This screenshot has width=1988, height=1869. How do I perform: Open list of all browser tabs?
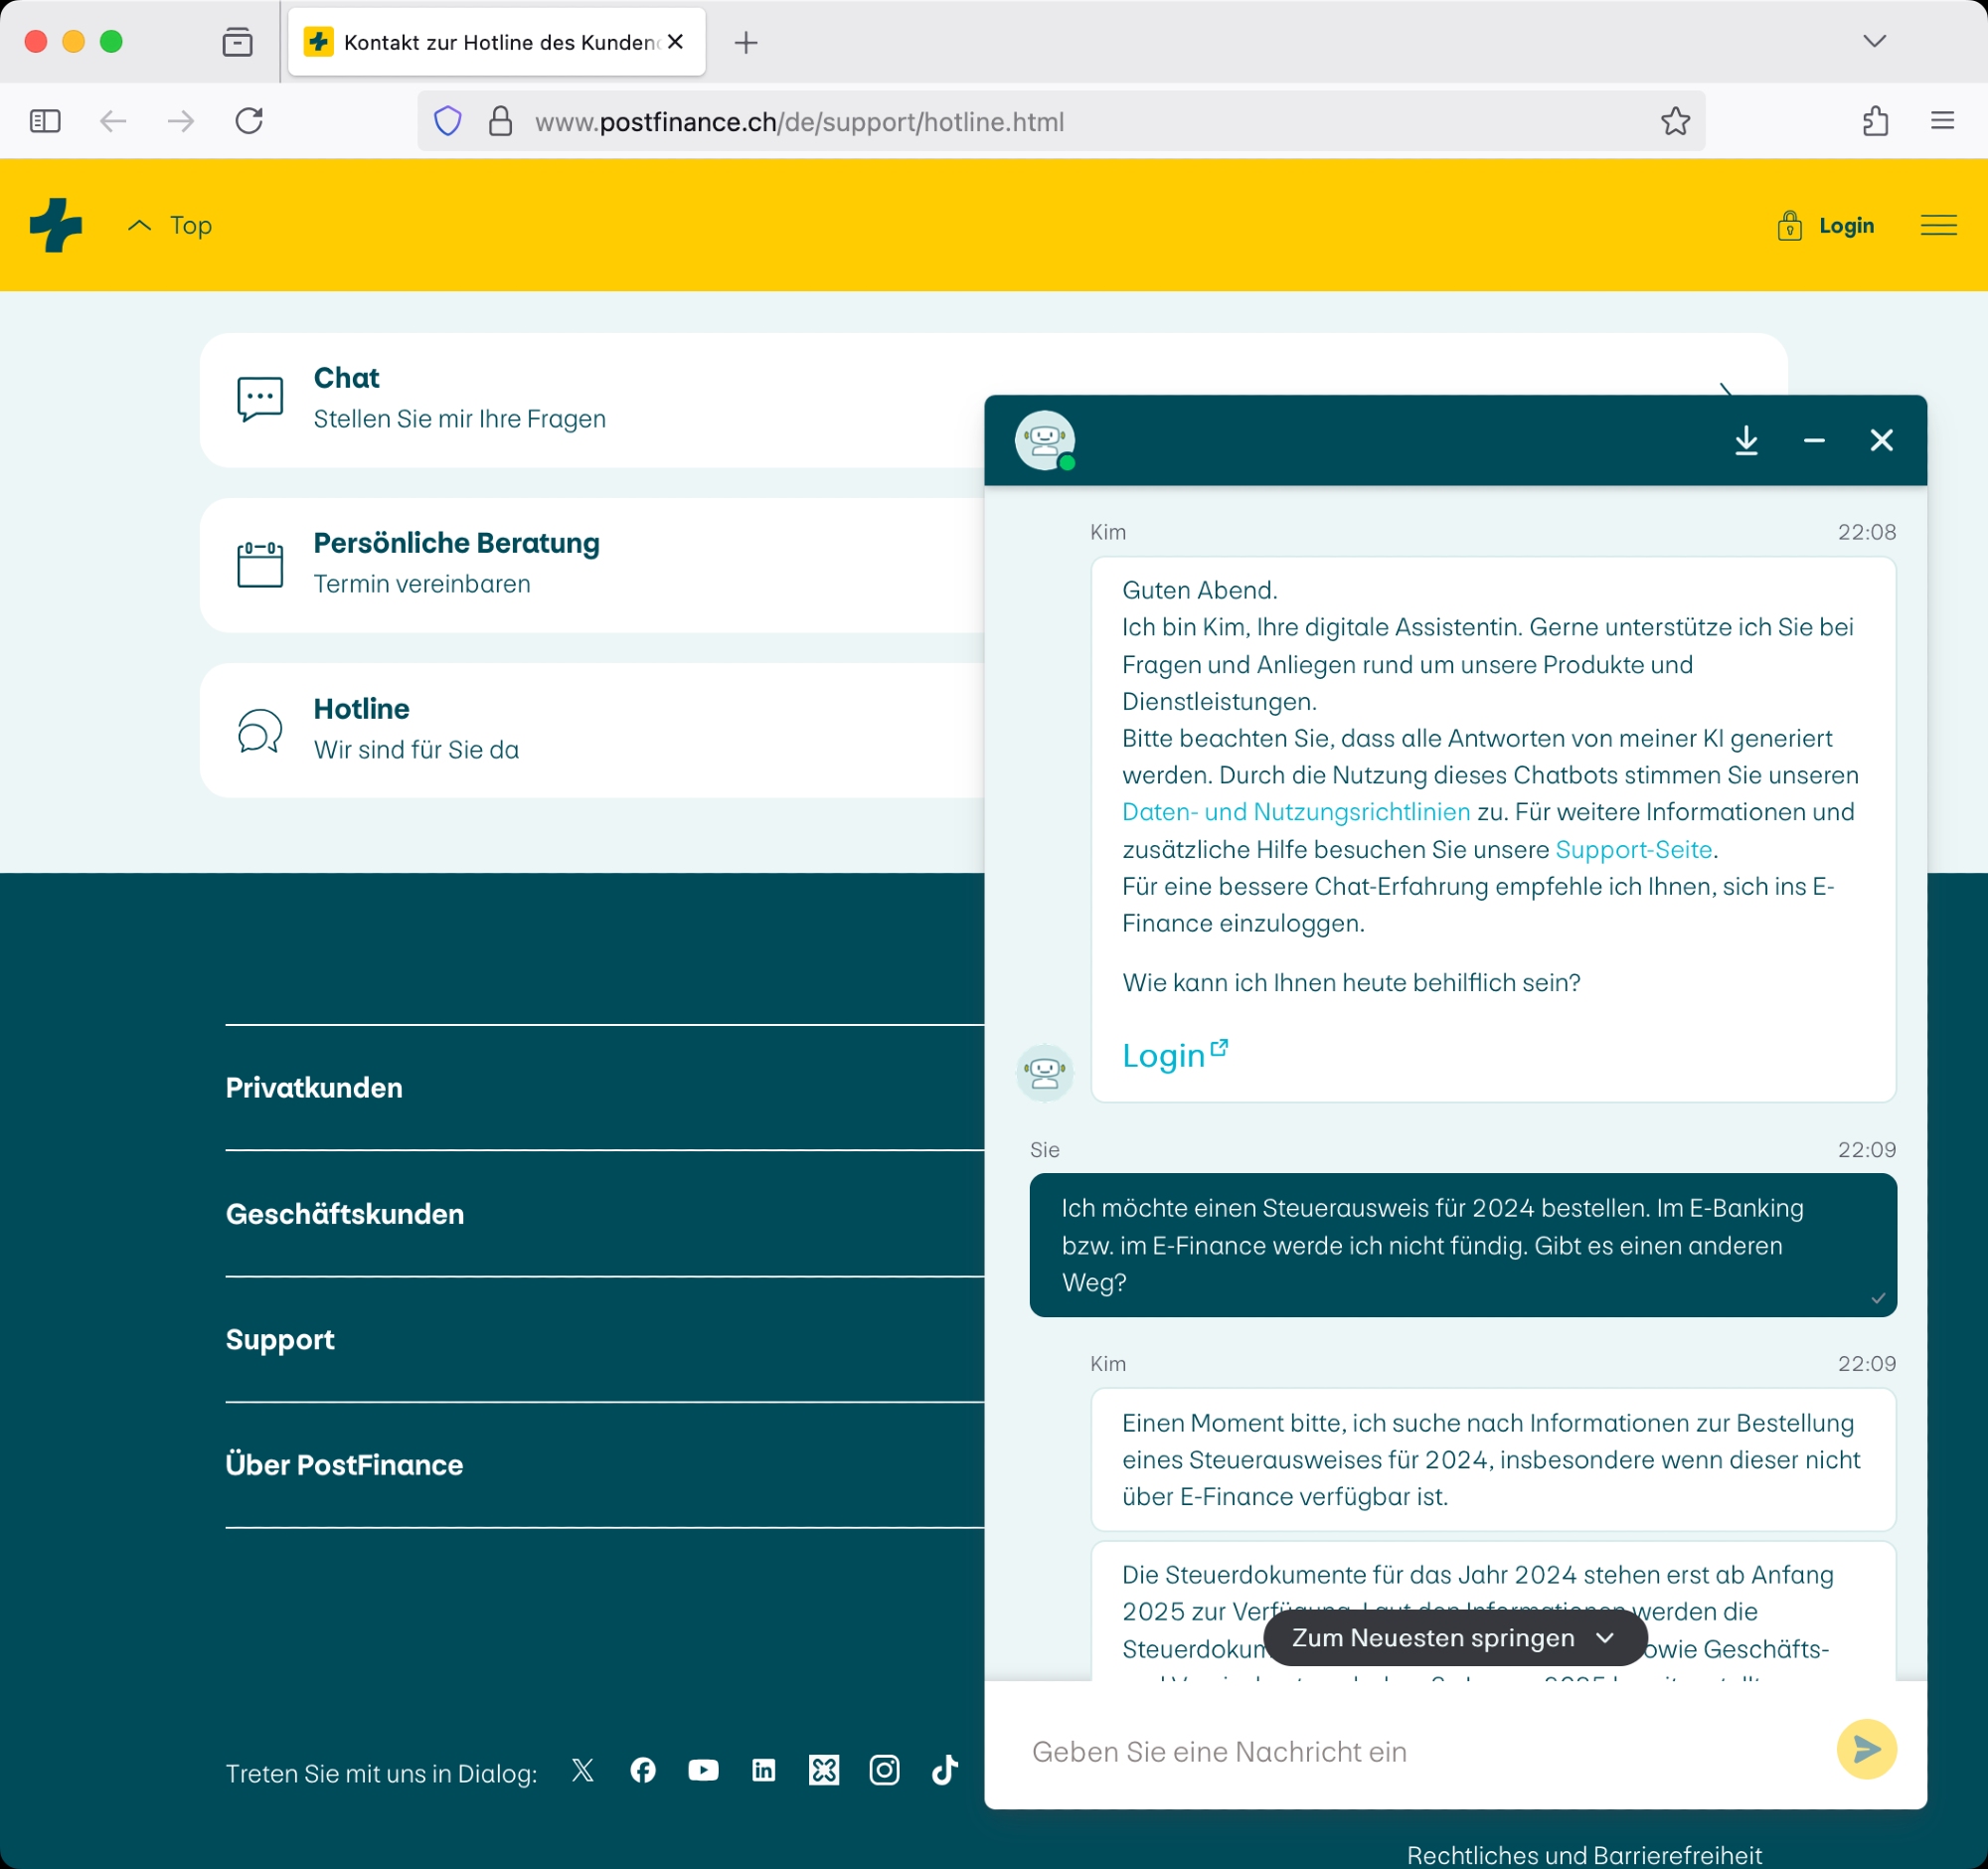pyautogui.click(x=1874, y=41)
